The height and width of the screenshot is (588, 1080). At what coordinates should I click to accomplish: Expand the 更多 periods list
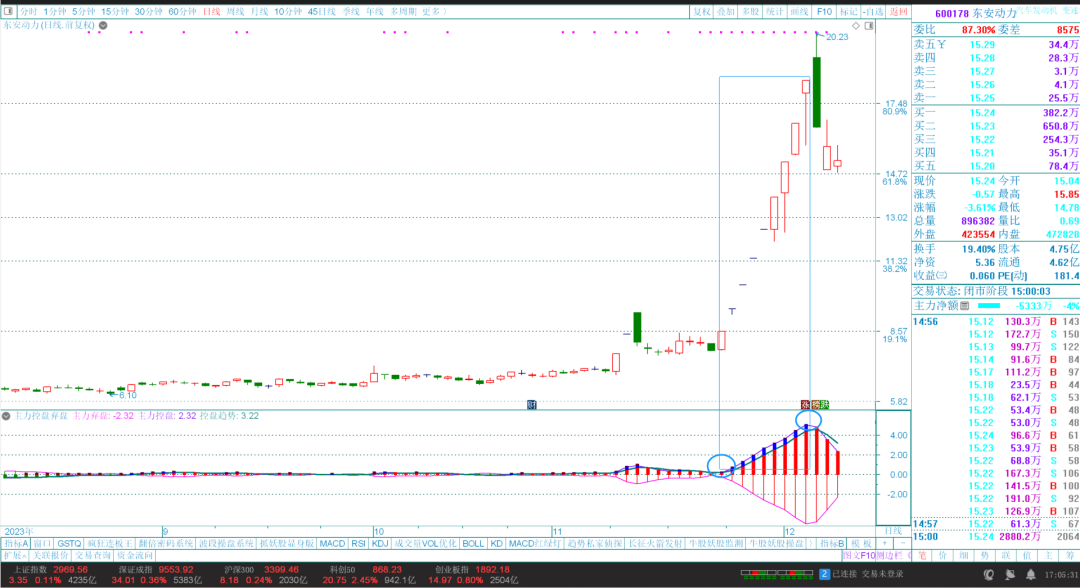tap(432, 11)
